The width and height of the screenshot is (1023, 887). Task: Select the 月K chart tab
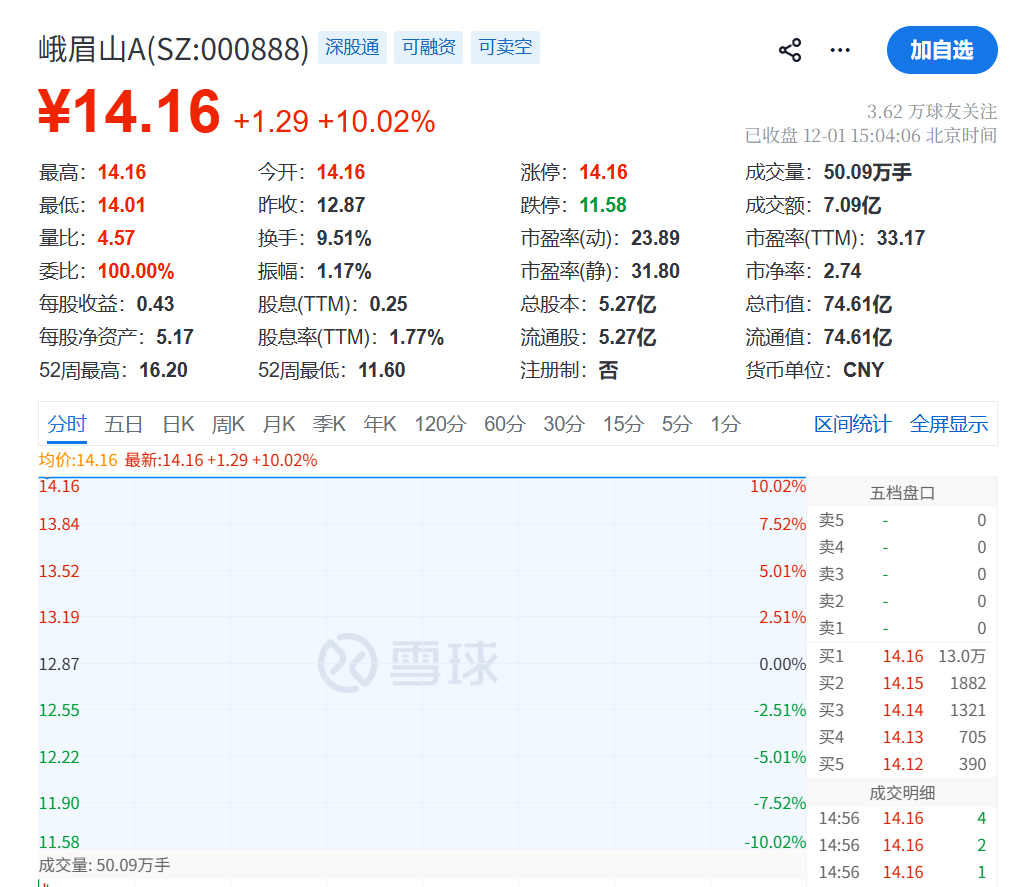[x=279, y=424]
